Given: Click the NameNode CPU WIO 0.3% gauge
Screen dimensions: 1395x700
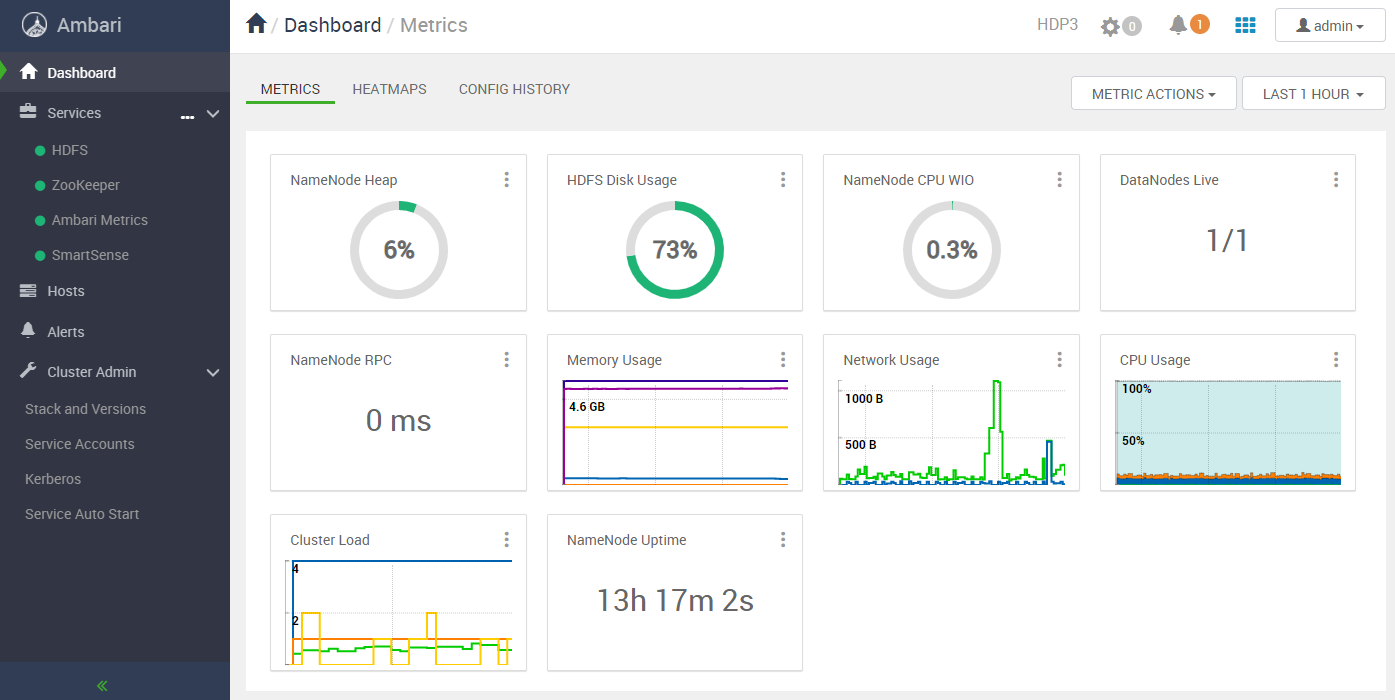Looking at the screenshot, I should pos(952,250).
